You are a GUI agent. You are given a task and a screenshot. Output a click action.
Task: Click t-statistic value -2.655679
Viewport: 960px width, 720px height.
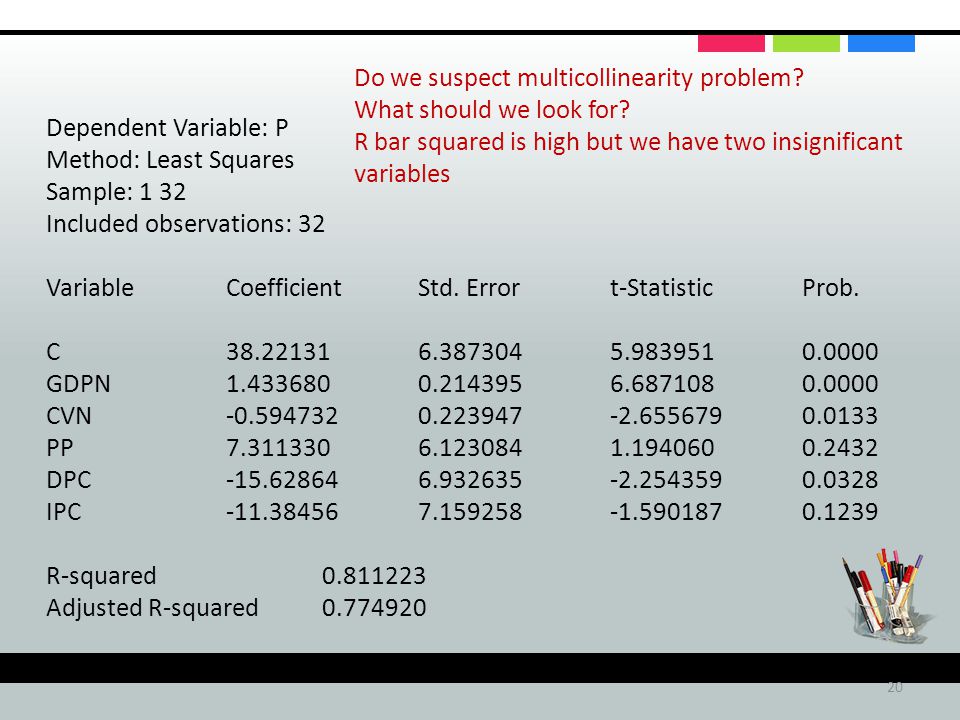[666, 416]
